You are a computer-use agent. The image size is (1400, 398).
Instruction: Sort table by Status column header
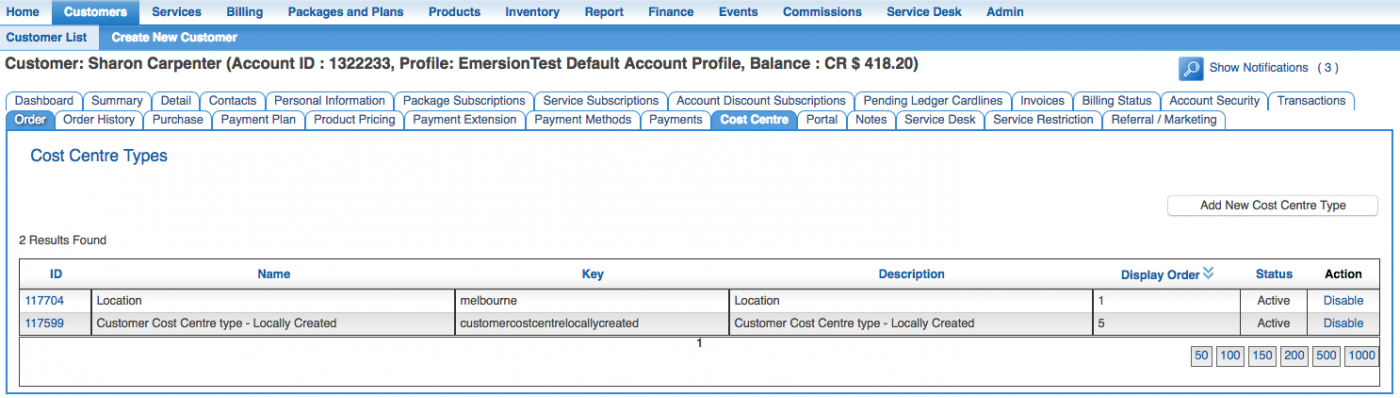coord(1274,274)
